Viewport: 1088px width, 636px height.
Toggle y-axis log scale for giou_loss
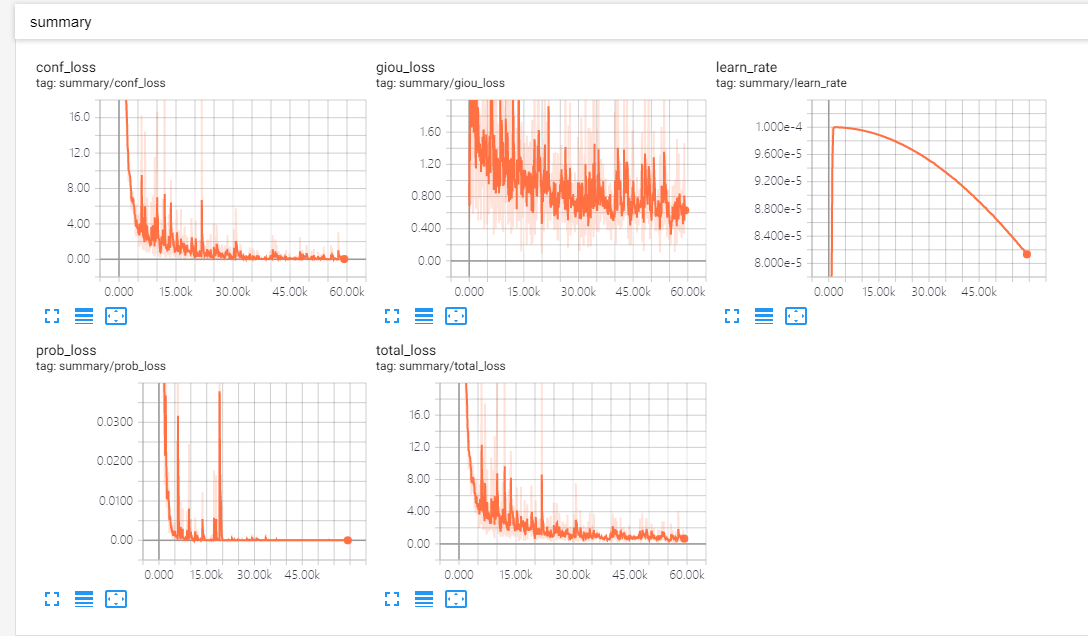click(x=424, y=316)
